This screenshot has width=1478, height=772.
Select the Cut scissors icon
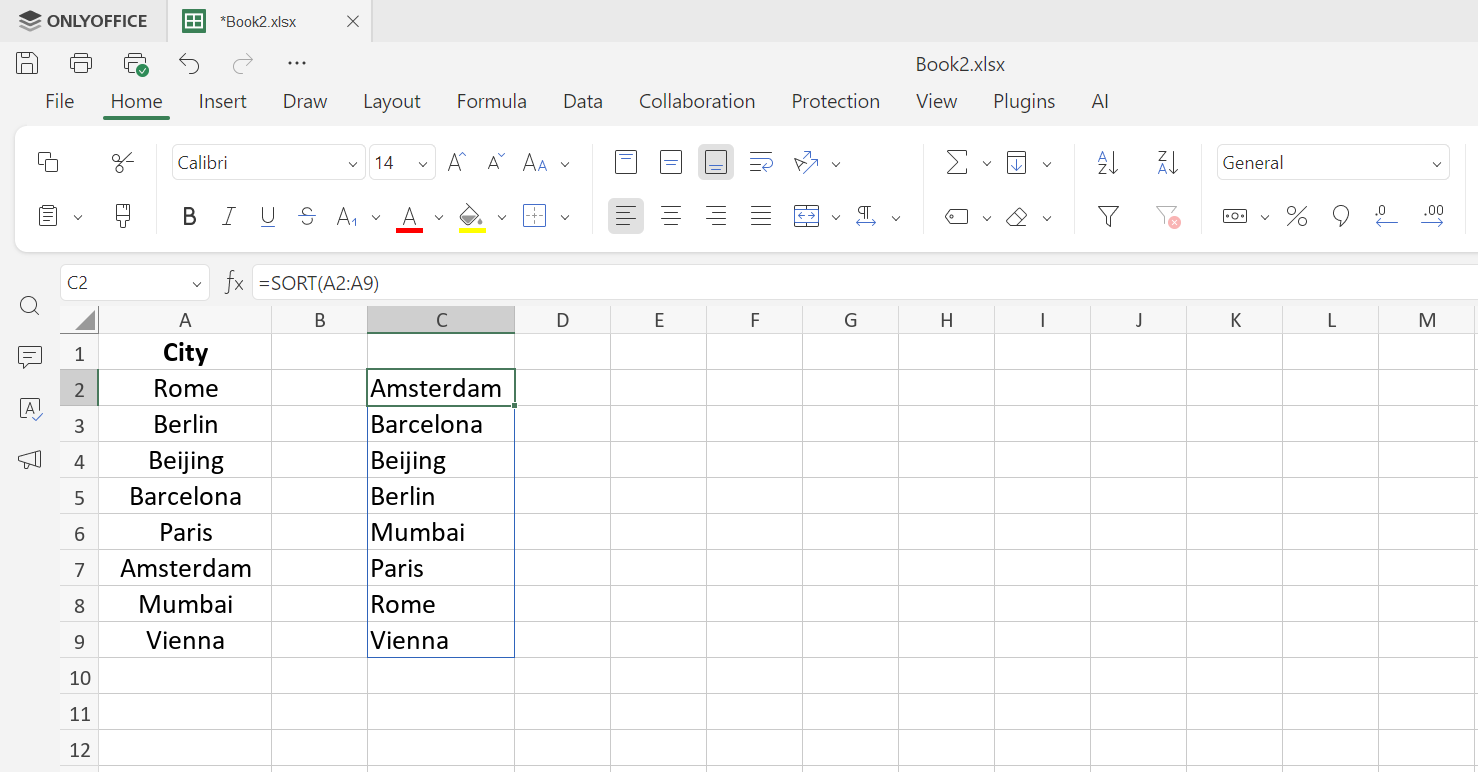pos(123,163)
